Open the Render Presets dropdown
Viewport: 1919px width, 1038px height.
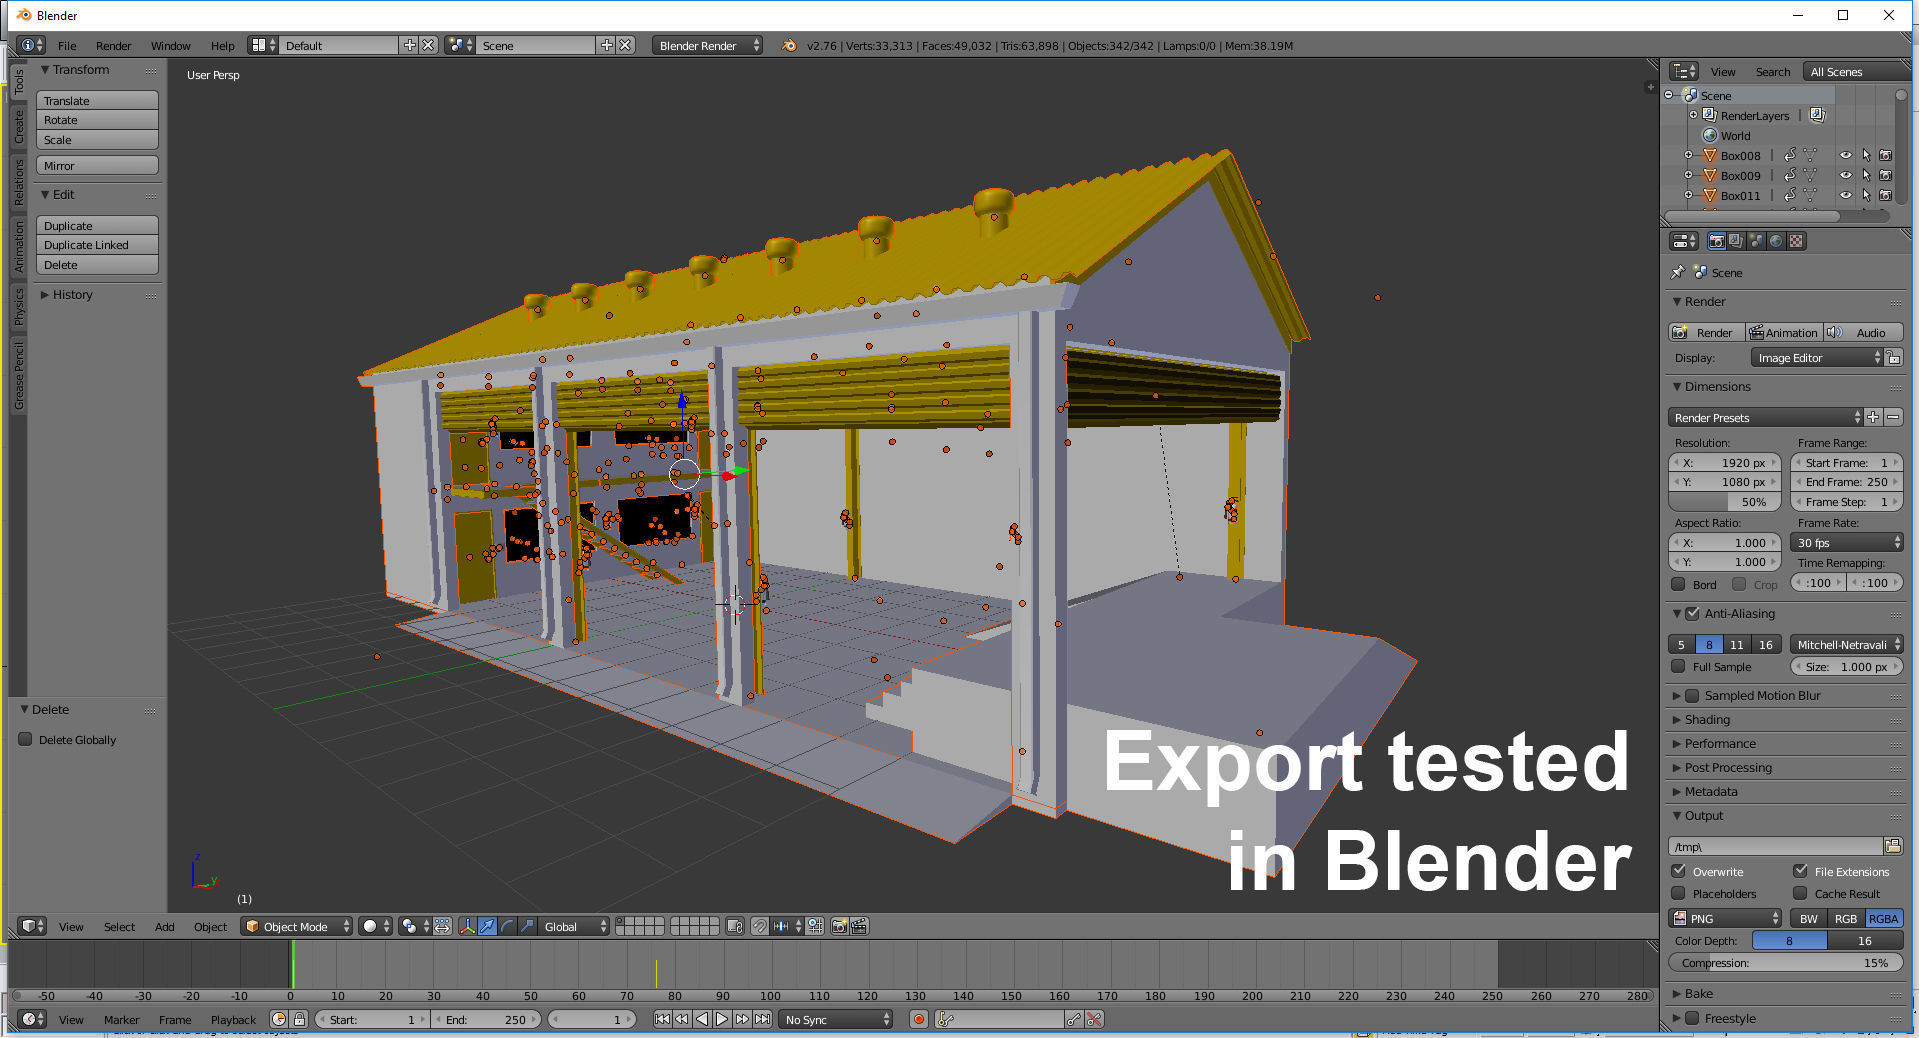[1766, 417]
